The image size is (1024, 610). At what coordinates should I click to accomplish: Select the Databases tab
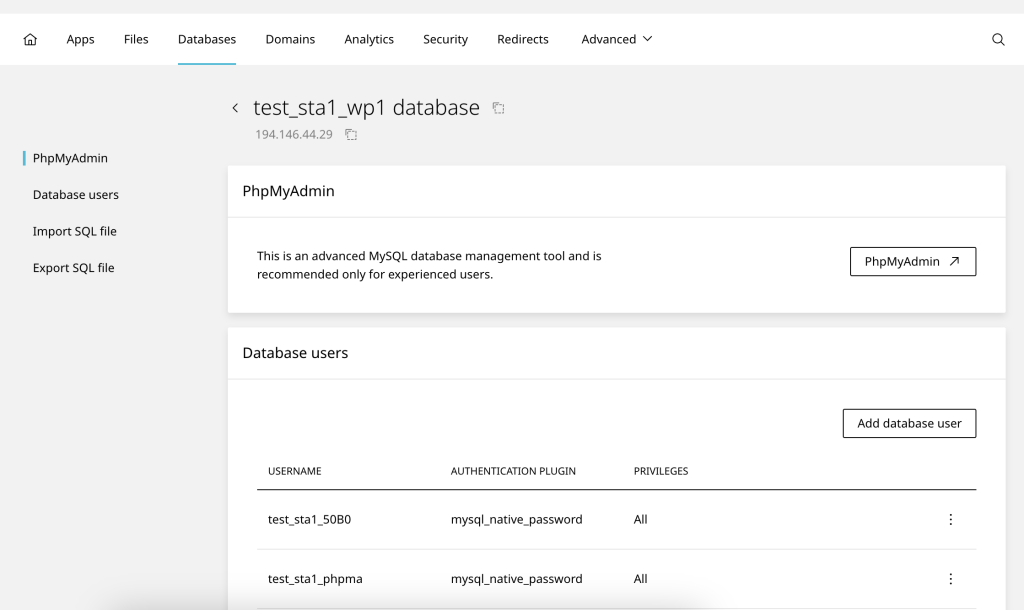207,39
